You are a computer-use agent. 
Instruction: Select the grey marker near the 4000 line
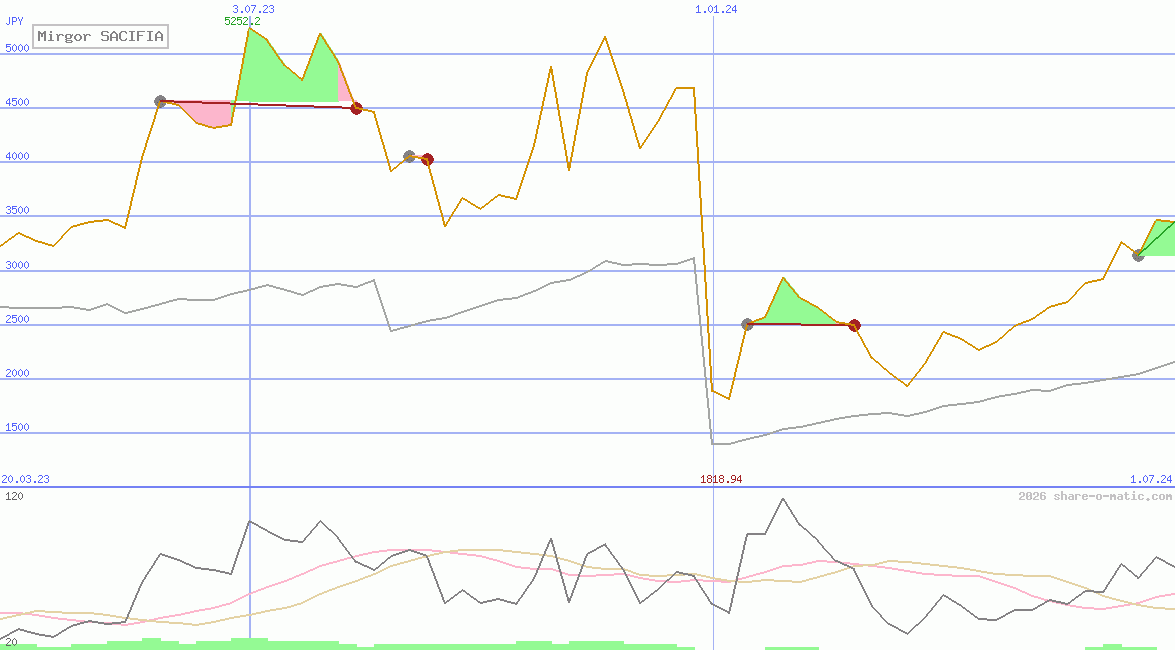click(x=409, y=156)
